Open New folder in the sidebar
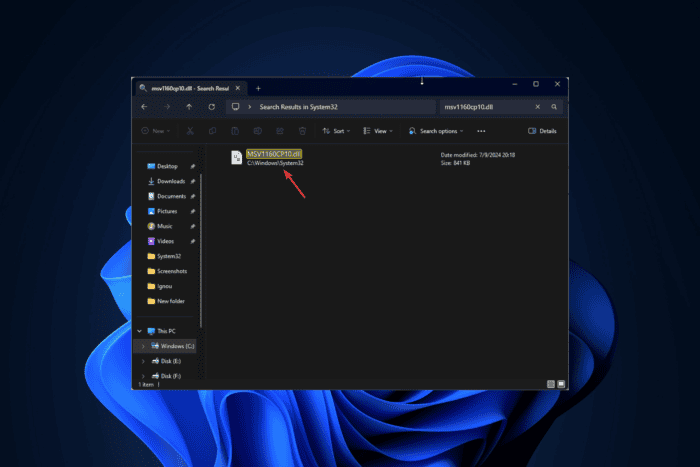This screenshot has width=700, height=467. coord(171,301)
